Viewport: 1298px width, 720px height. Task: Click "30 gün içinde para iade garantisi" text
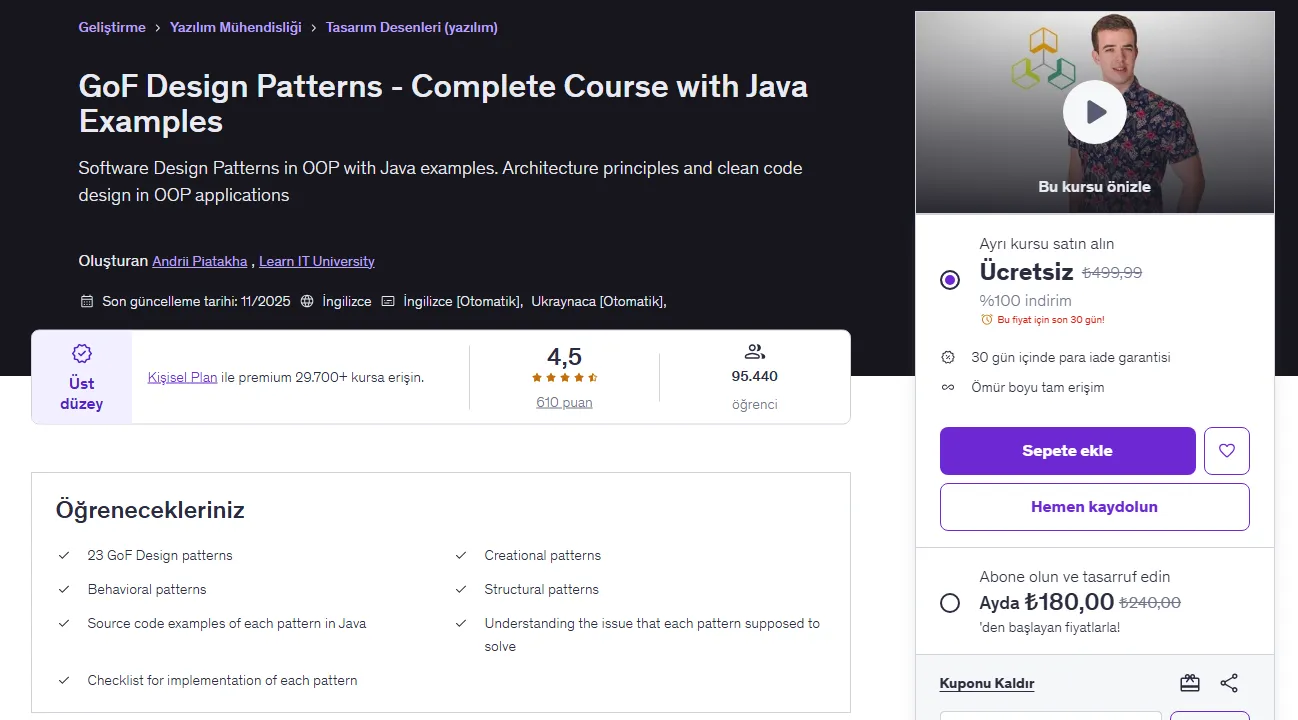[1071, 357]
